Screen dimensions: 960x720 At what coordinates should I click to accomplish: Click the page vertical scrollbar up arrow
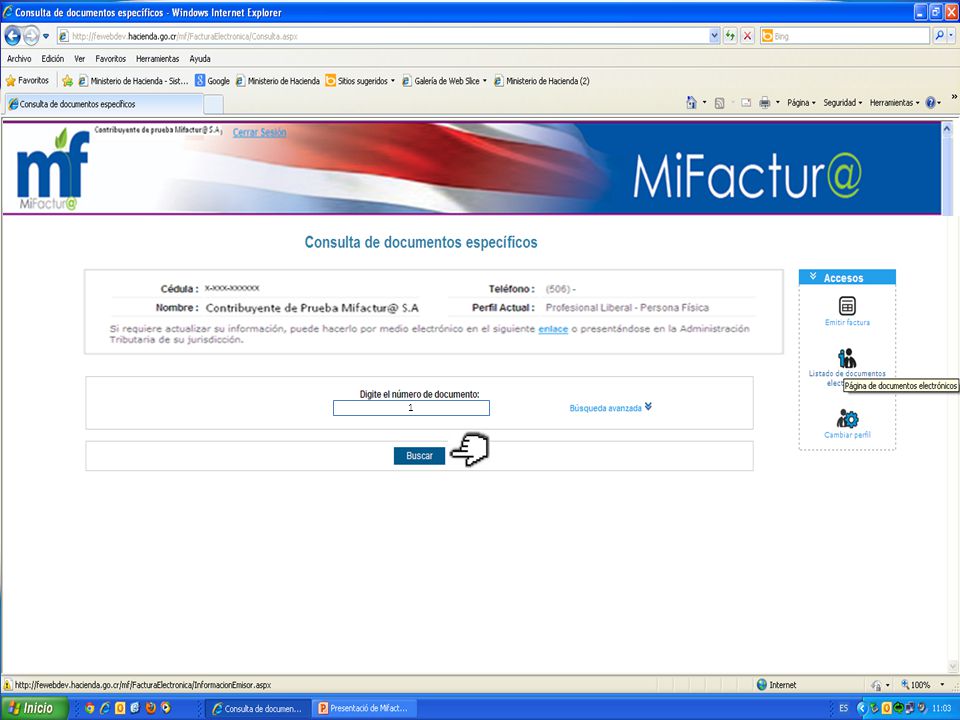point(947,129)
